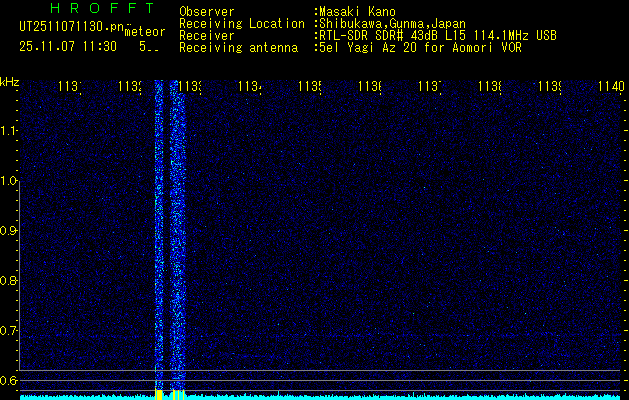Click the narrow left signal band in spectrogram
Viewport: 629px width, 400px height.
[x=159, y=235]
